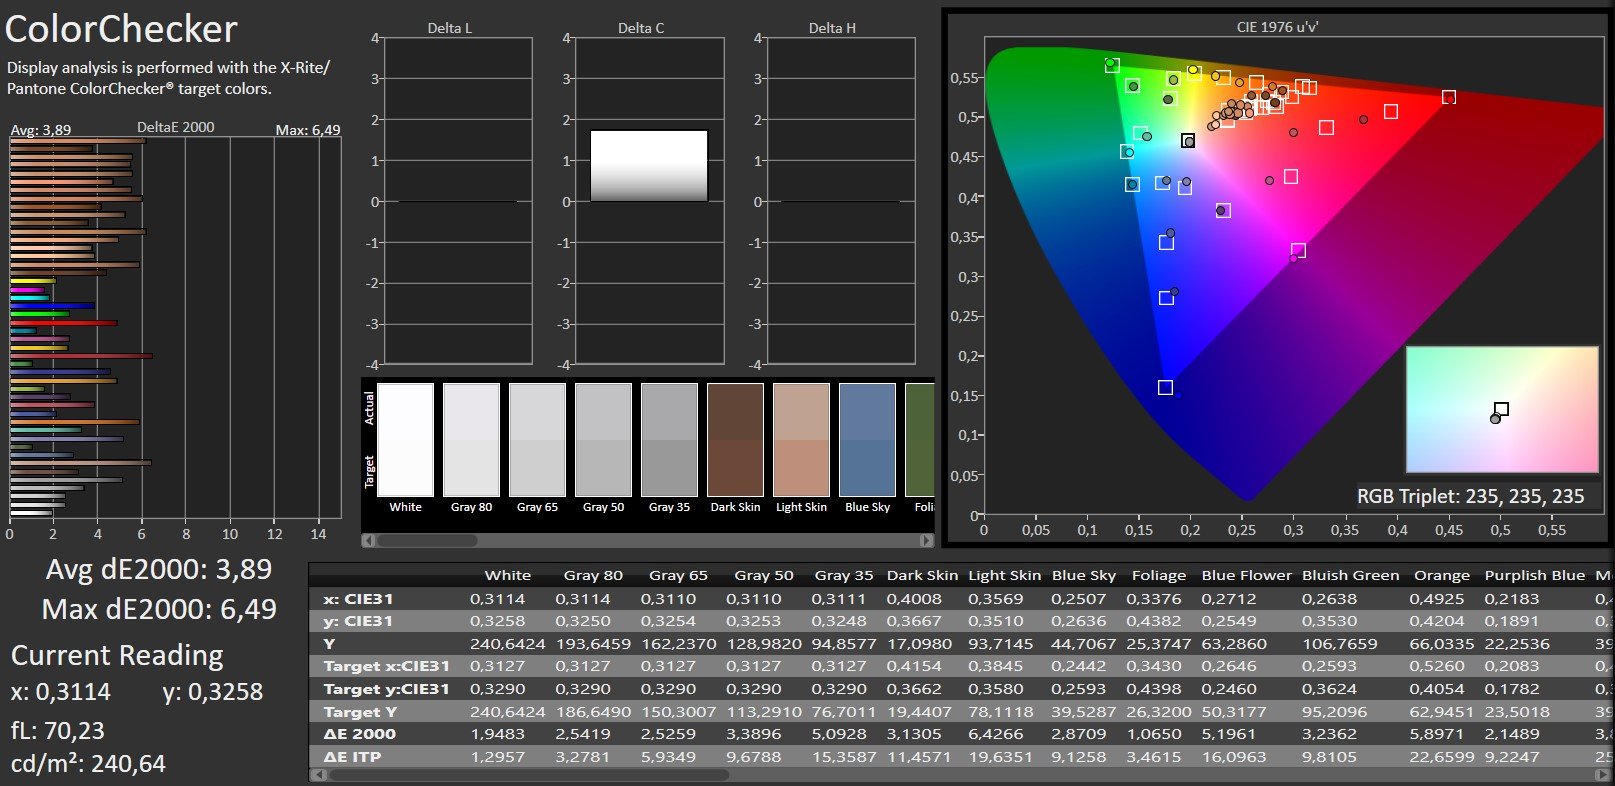Select the Gray 35 color swatch

pyautogui.click(x=669, y=440)
